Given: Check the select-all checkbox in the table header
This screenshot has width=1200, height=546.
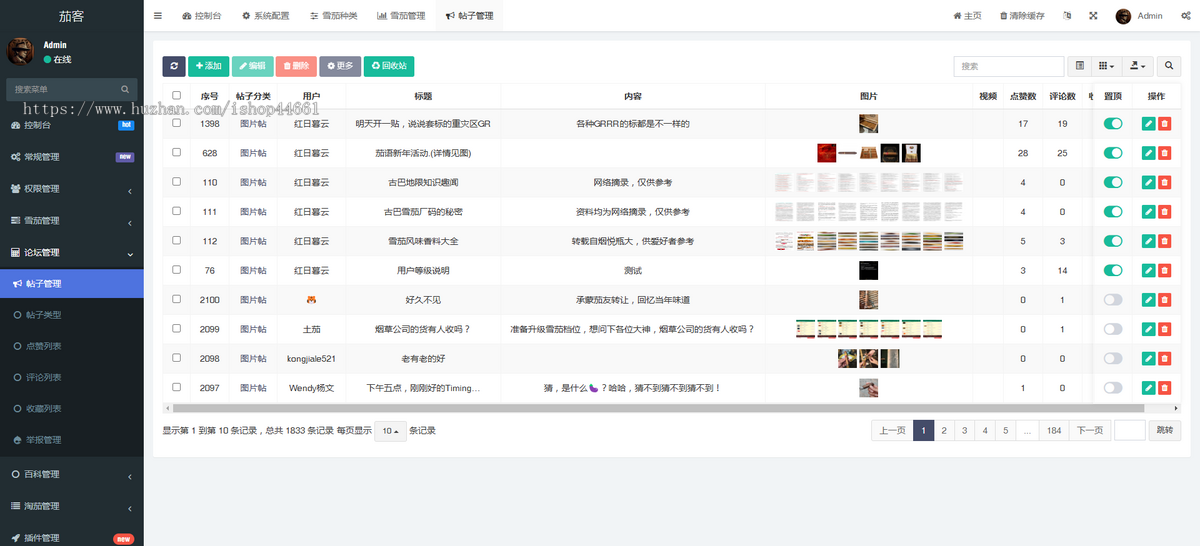Looking at the screenshot, I should 177,96.
